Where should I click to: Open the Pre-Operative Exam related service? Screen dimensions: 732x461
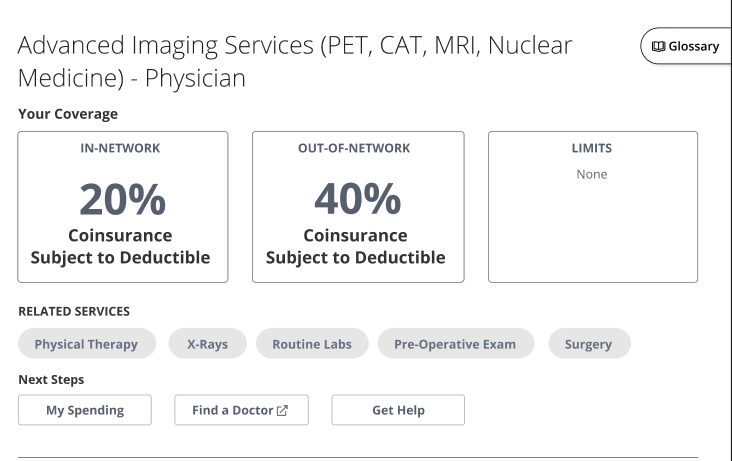[x=455, y=344]
